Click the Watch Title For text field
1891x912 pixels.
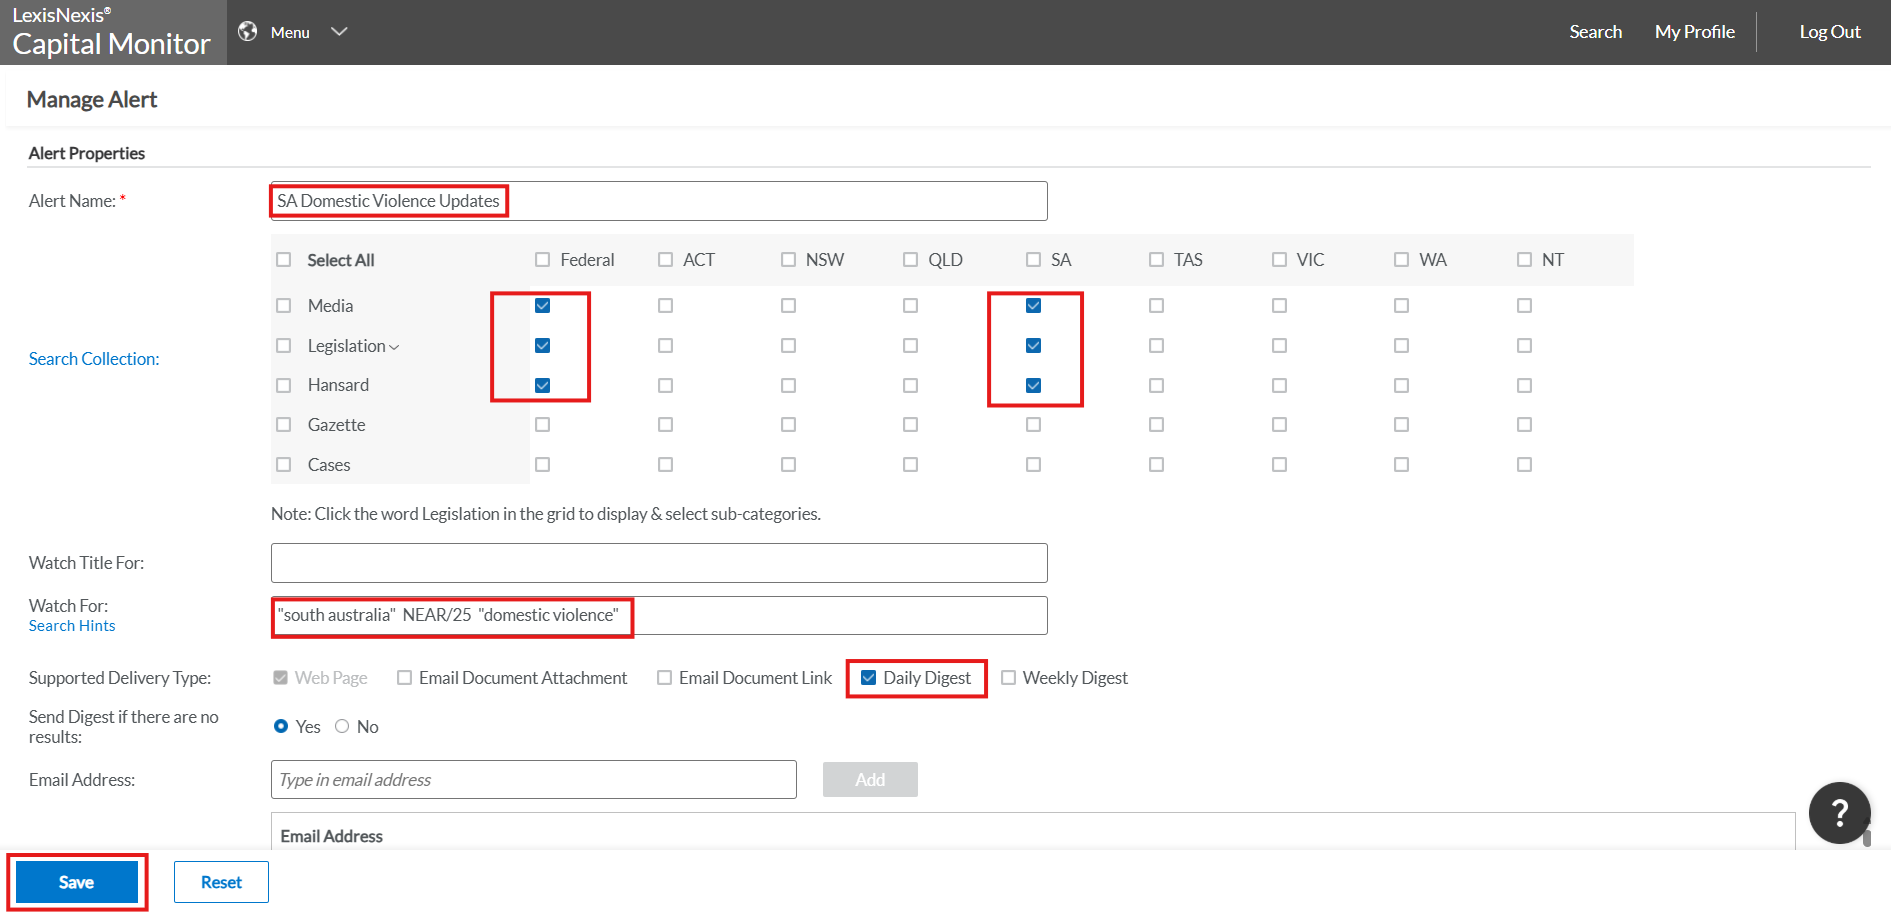pyautogui.click(x=659, y=563)
